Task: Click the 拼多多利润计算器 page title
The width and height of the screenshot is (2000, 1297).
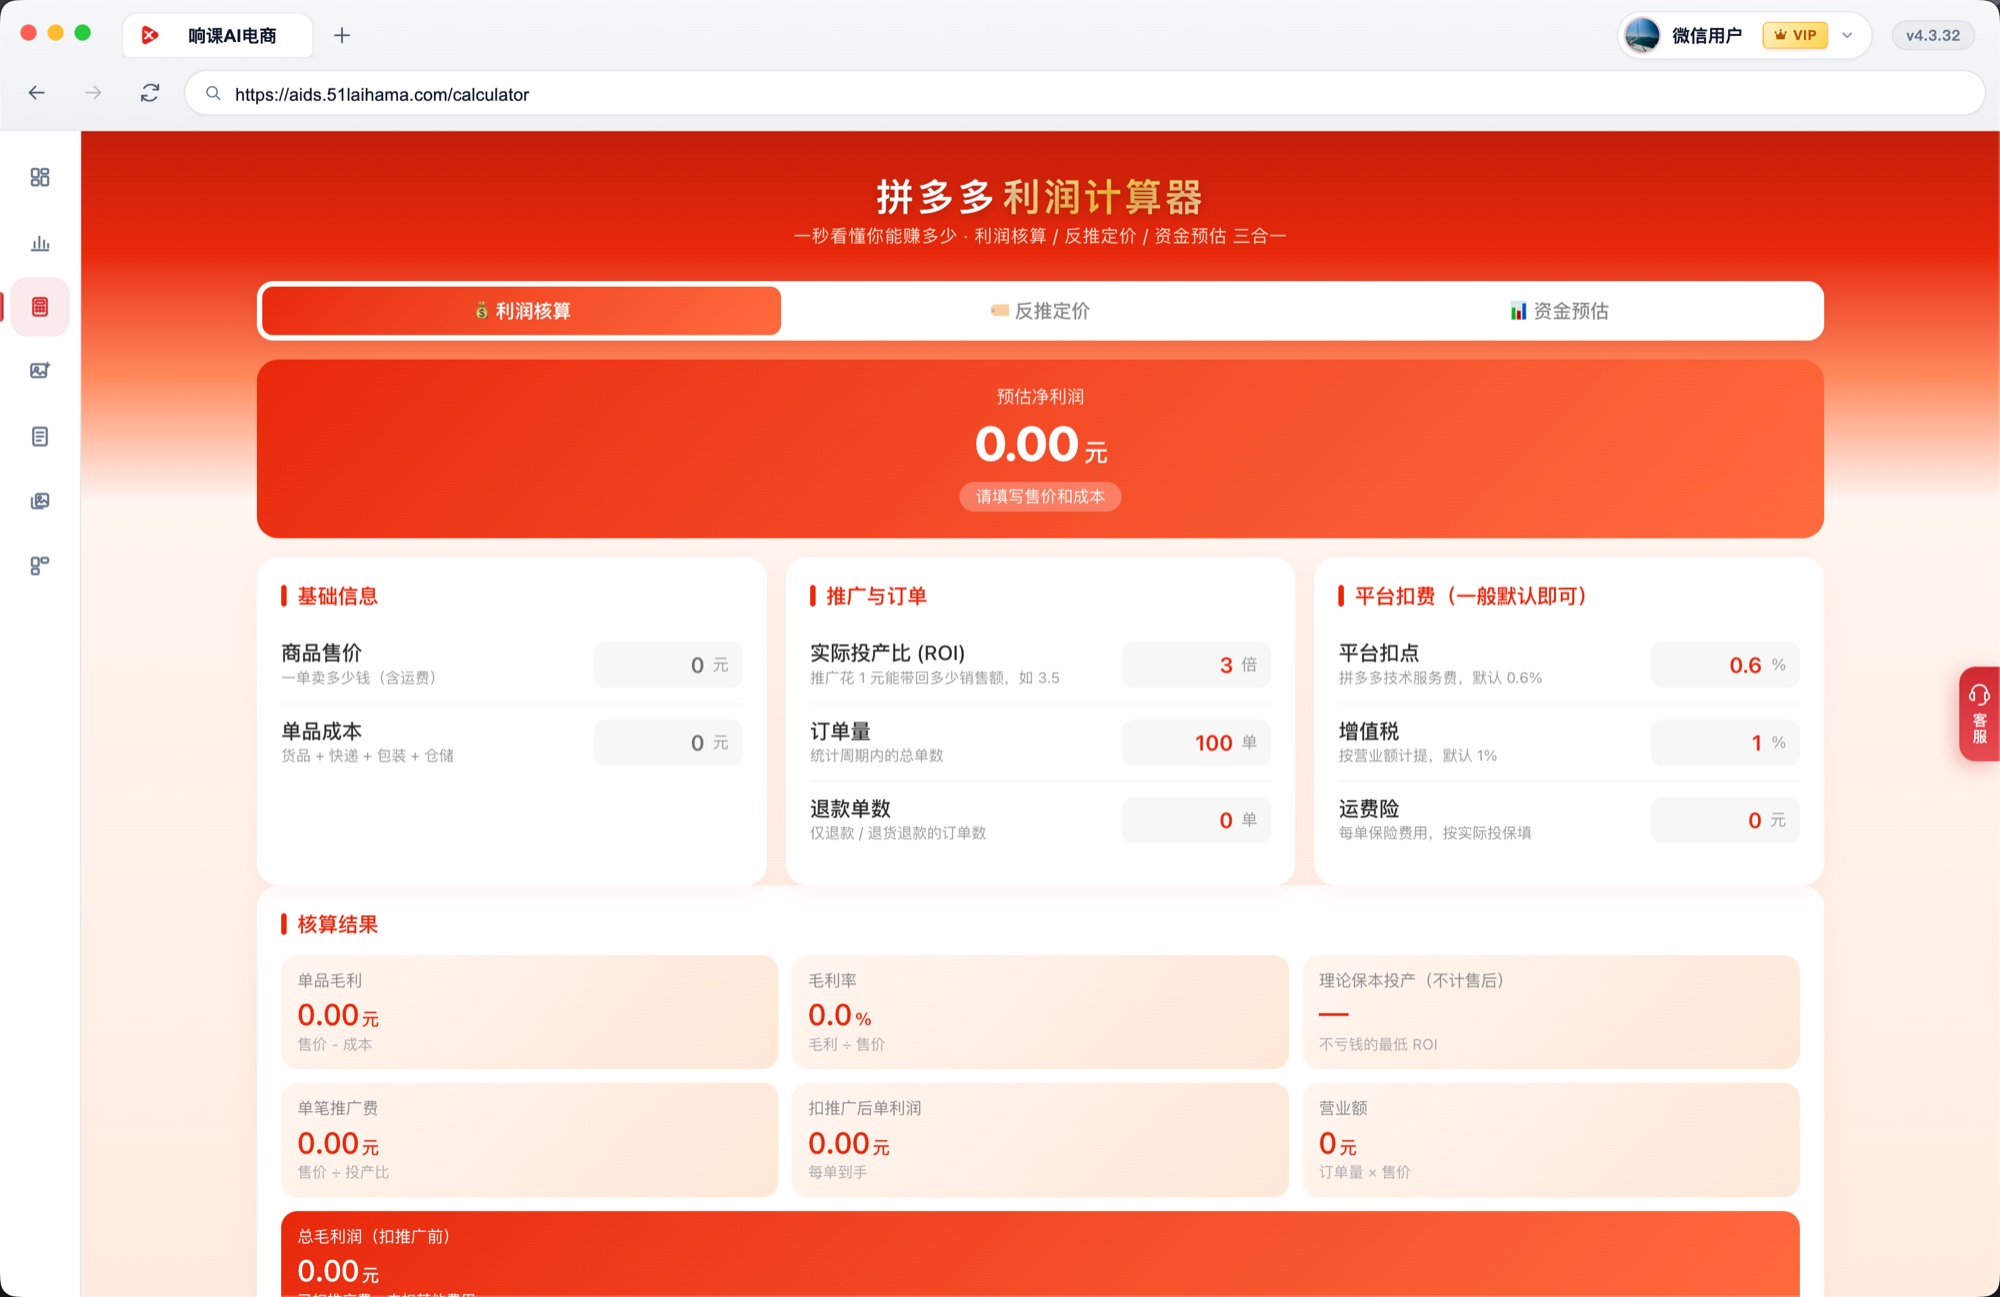Action: point(1040,197)
